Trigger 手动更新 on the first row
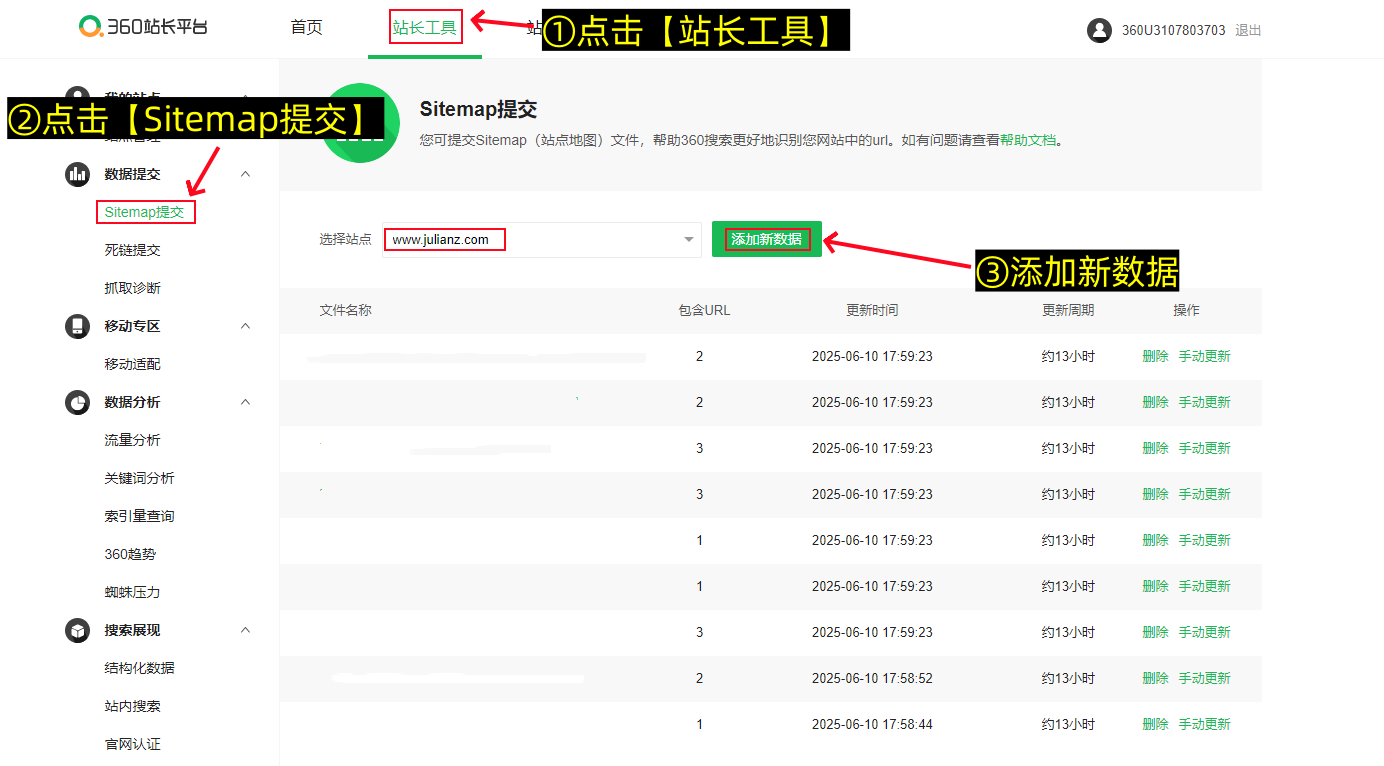Image resolution: width=1384 pixels, height=766 pixels. [x=1205, y=356]
